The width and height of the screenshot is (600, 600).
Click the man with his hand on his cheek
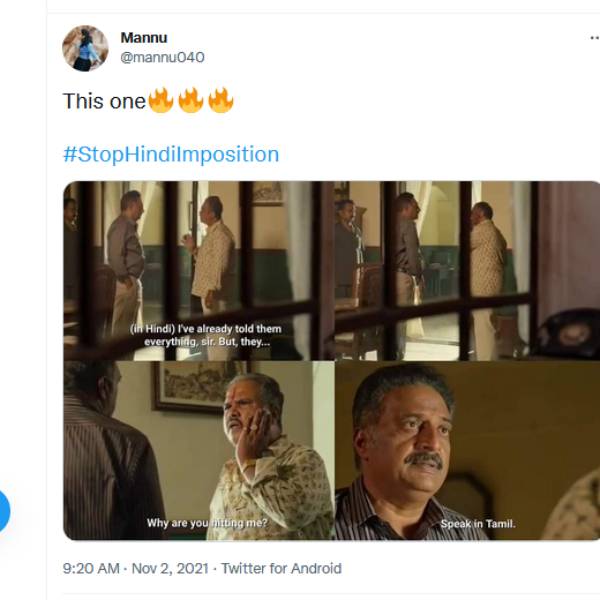[x=252, y=440]
